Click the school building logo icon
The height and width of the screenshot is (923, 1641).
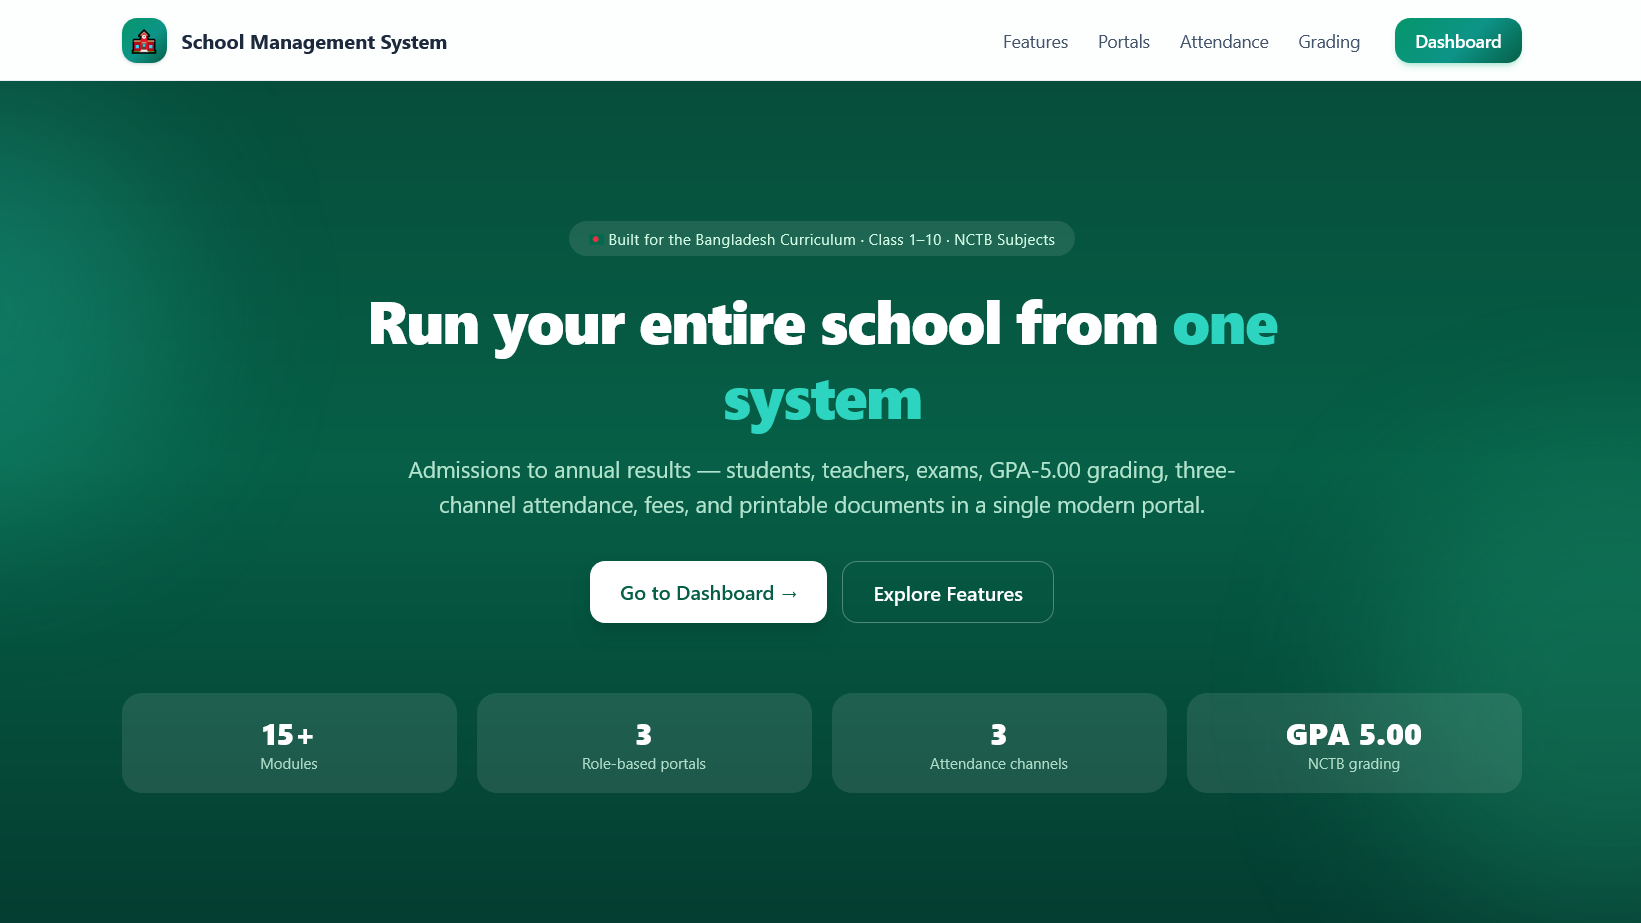144,41
